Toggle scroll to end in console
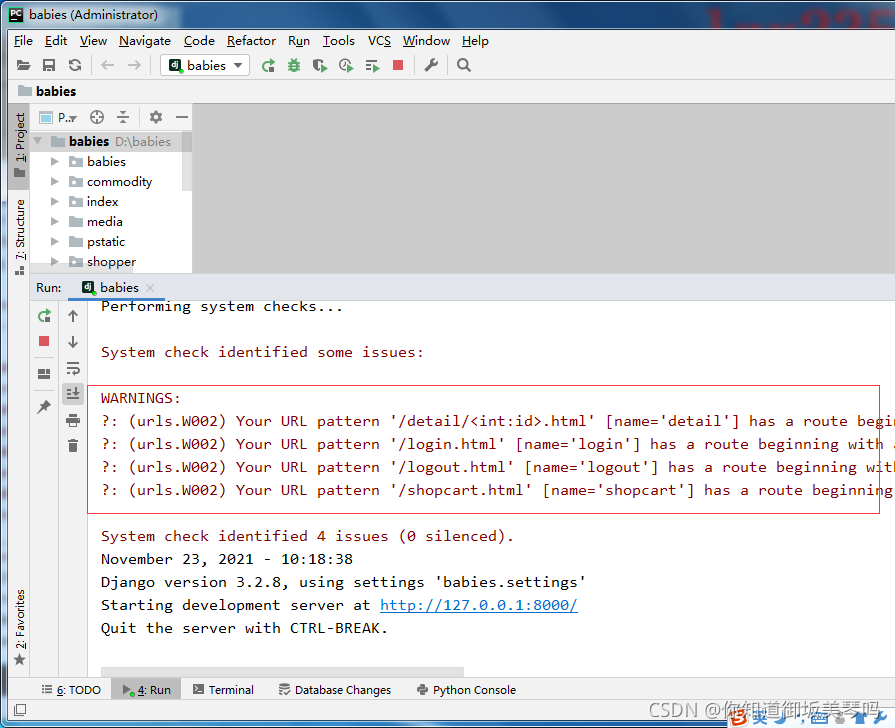 [x=72, y=393]
